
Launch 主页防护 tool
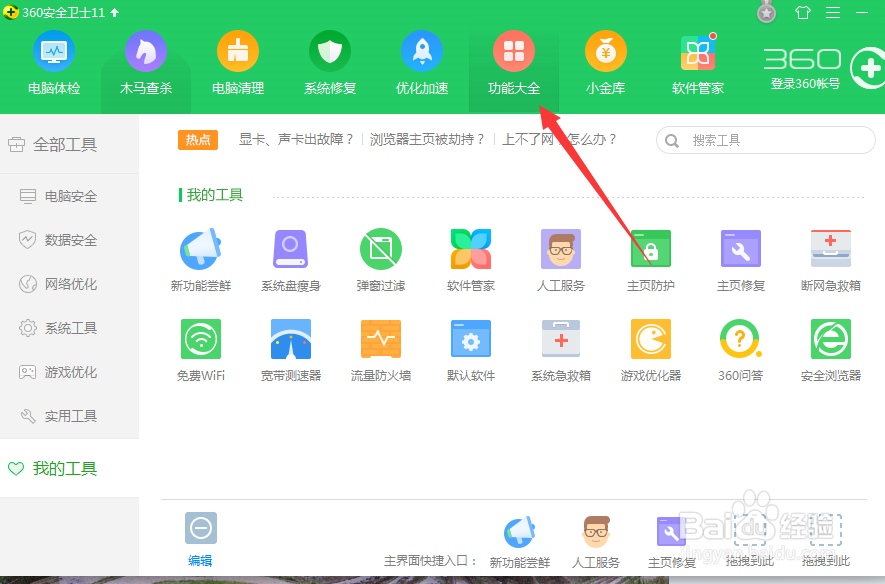(651, 260)
